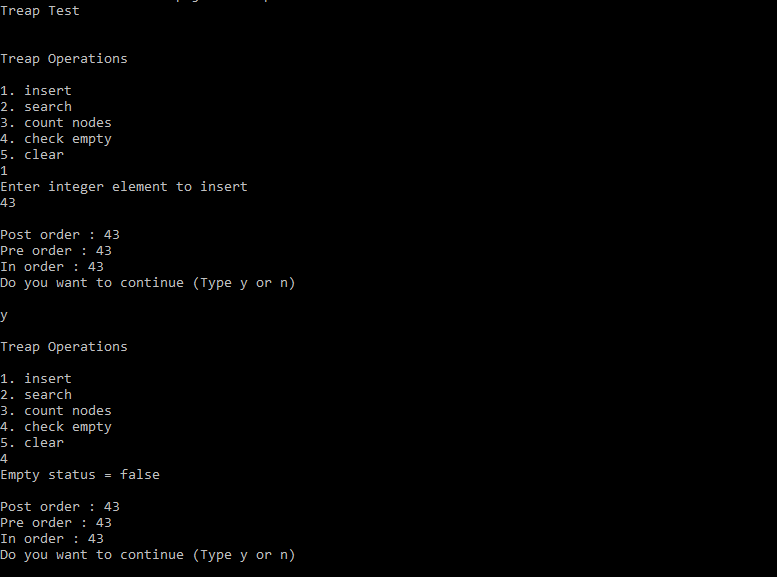Viewport: 777px width, 577px height.
Task: Click the typed menu choice '4' line
Action: 4,459
